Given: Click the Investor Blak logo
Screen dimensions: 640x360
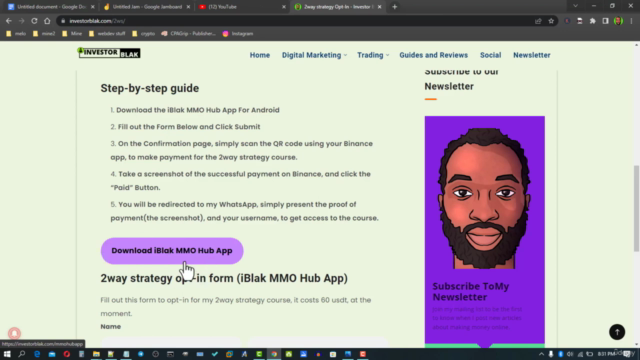Looking at the screenshot, I should [109, 53].
